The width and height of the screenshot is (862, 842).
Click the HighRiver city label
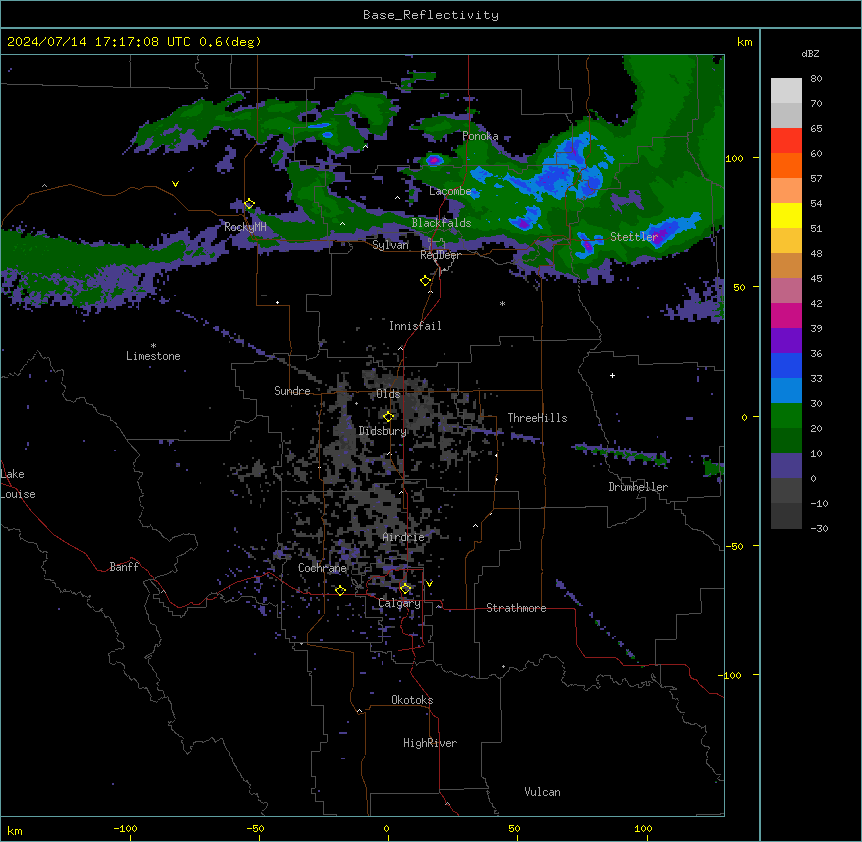click(430, 743)
